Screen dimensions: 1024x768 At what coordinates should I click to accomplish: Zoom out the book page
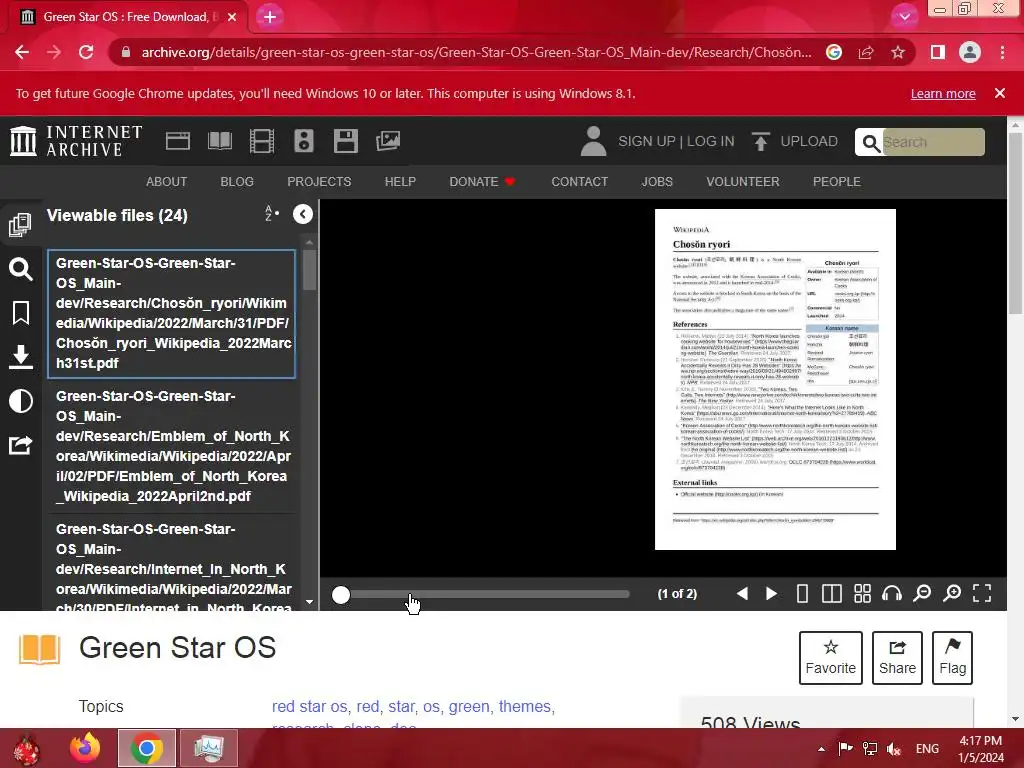[921, 594]
